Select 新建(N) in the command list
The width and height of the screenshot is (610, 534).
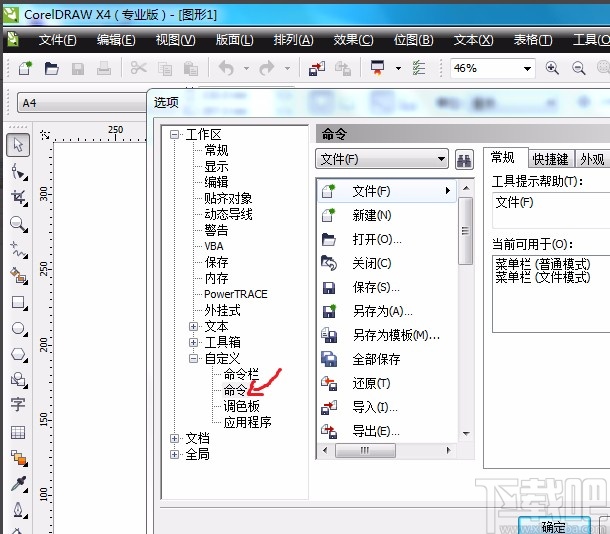coord(387,215)
